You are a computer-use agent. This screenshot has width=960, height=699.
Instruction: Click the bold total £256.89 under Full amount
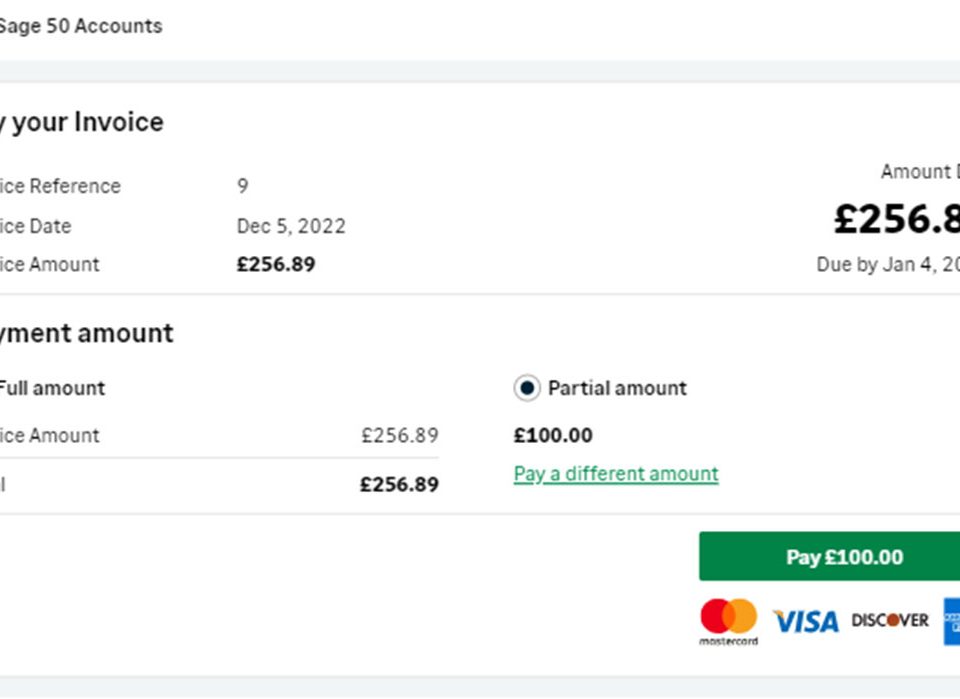[399, 484]
